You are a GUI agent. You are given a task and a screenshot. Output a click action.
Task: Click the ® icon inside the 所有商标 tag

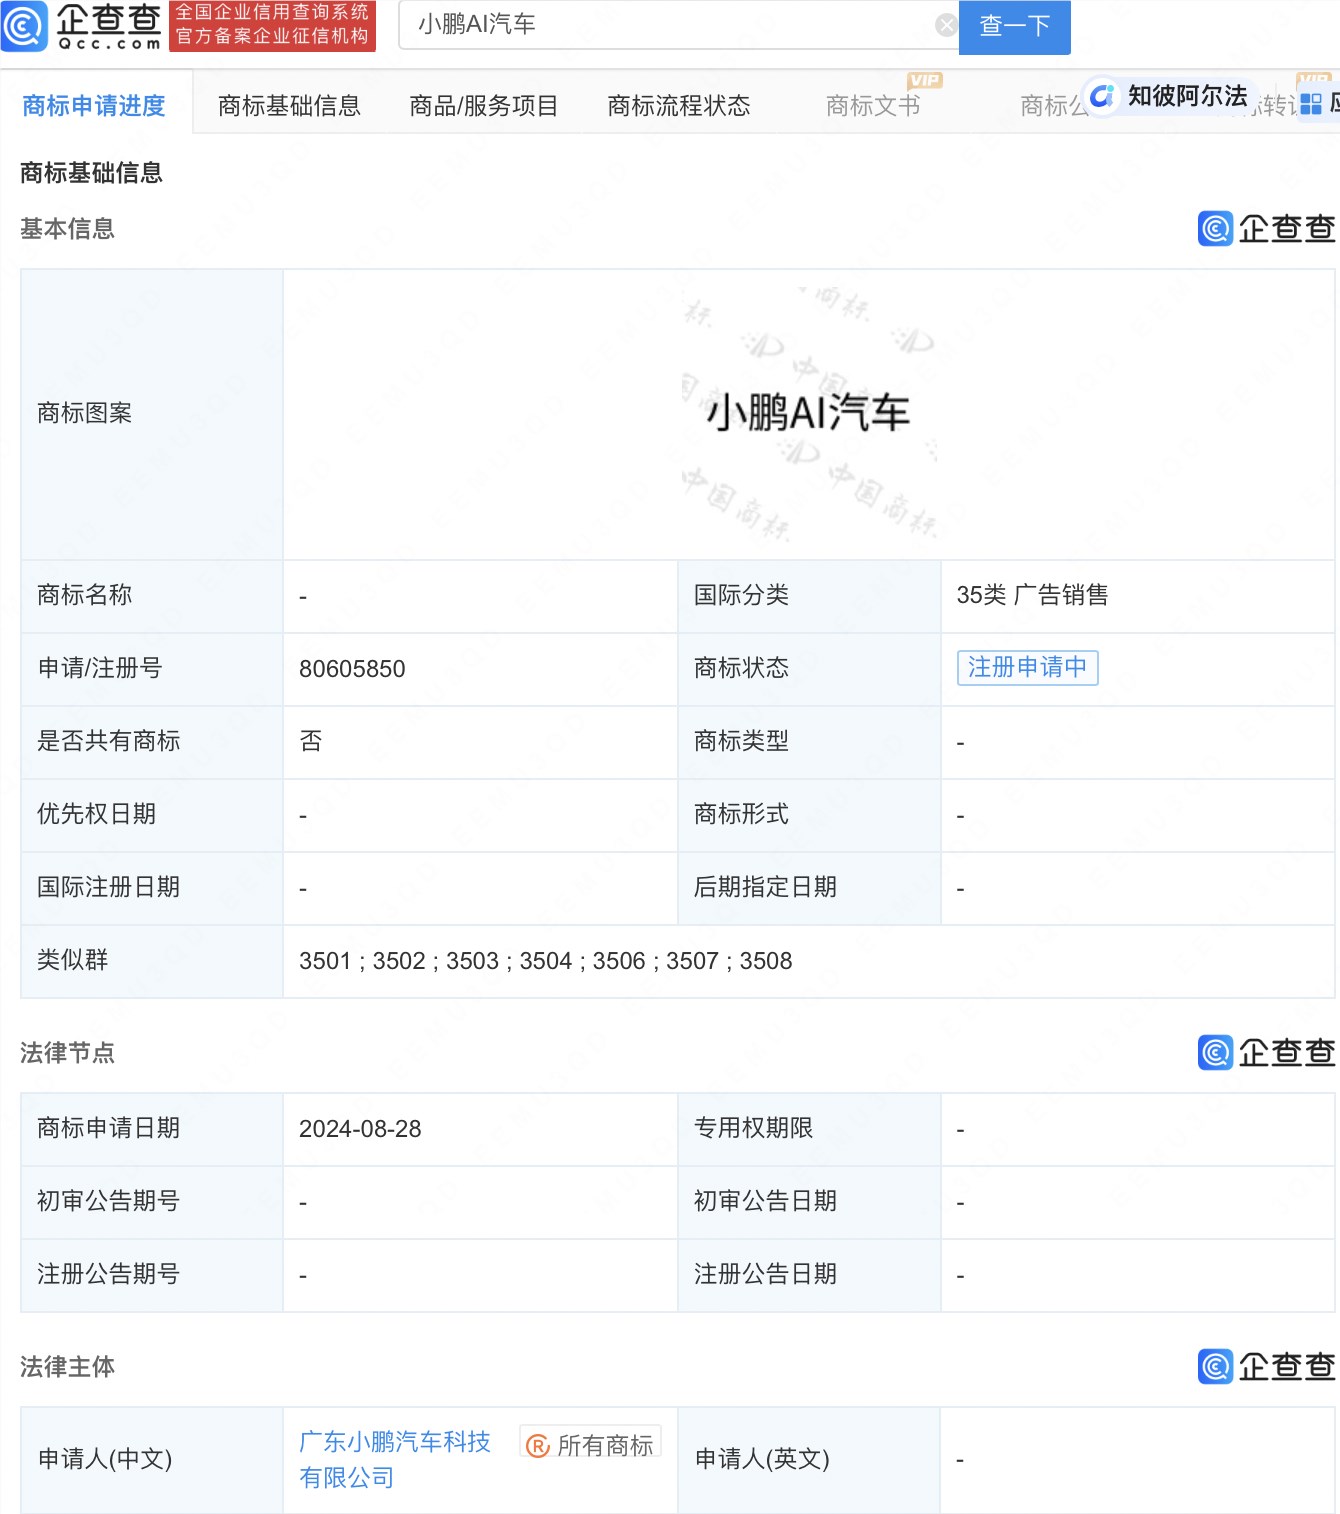coord(537,1444)
